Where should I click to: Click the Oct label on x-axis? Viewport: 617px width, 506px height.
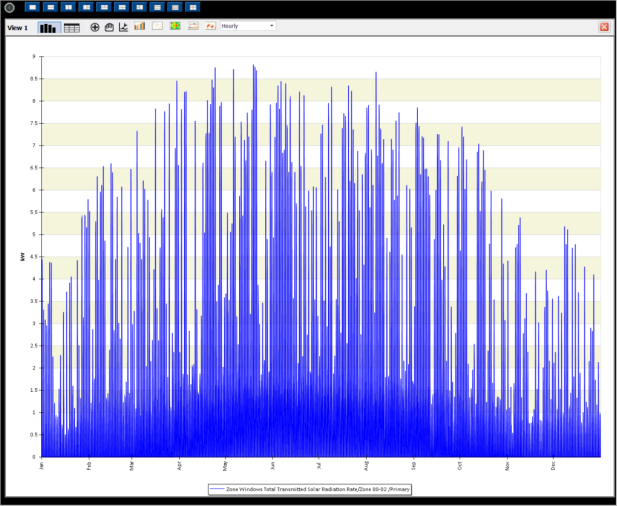pyautogui.click(x=459, y=465)
